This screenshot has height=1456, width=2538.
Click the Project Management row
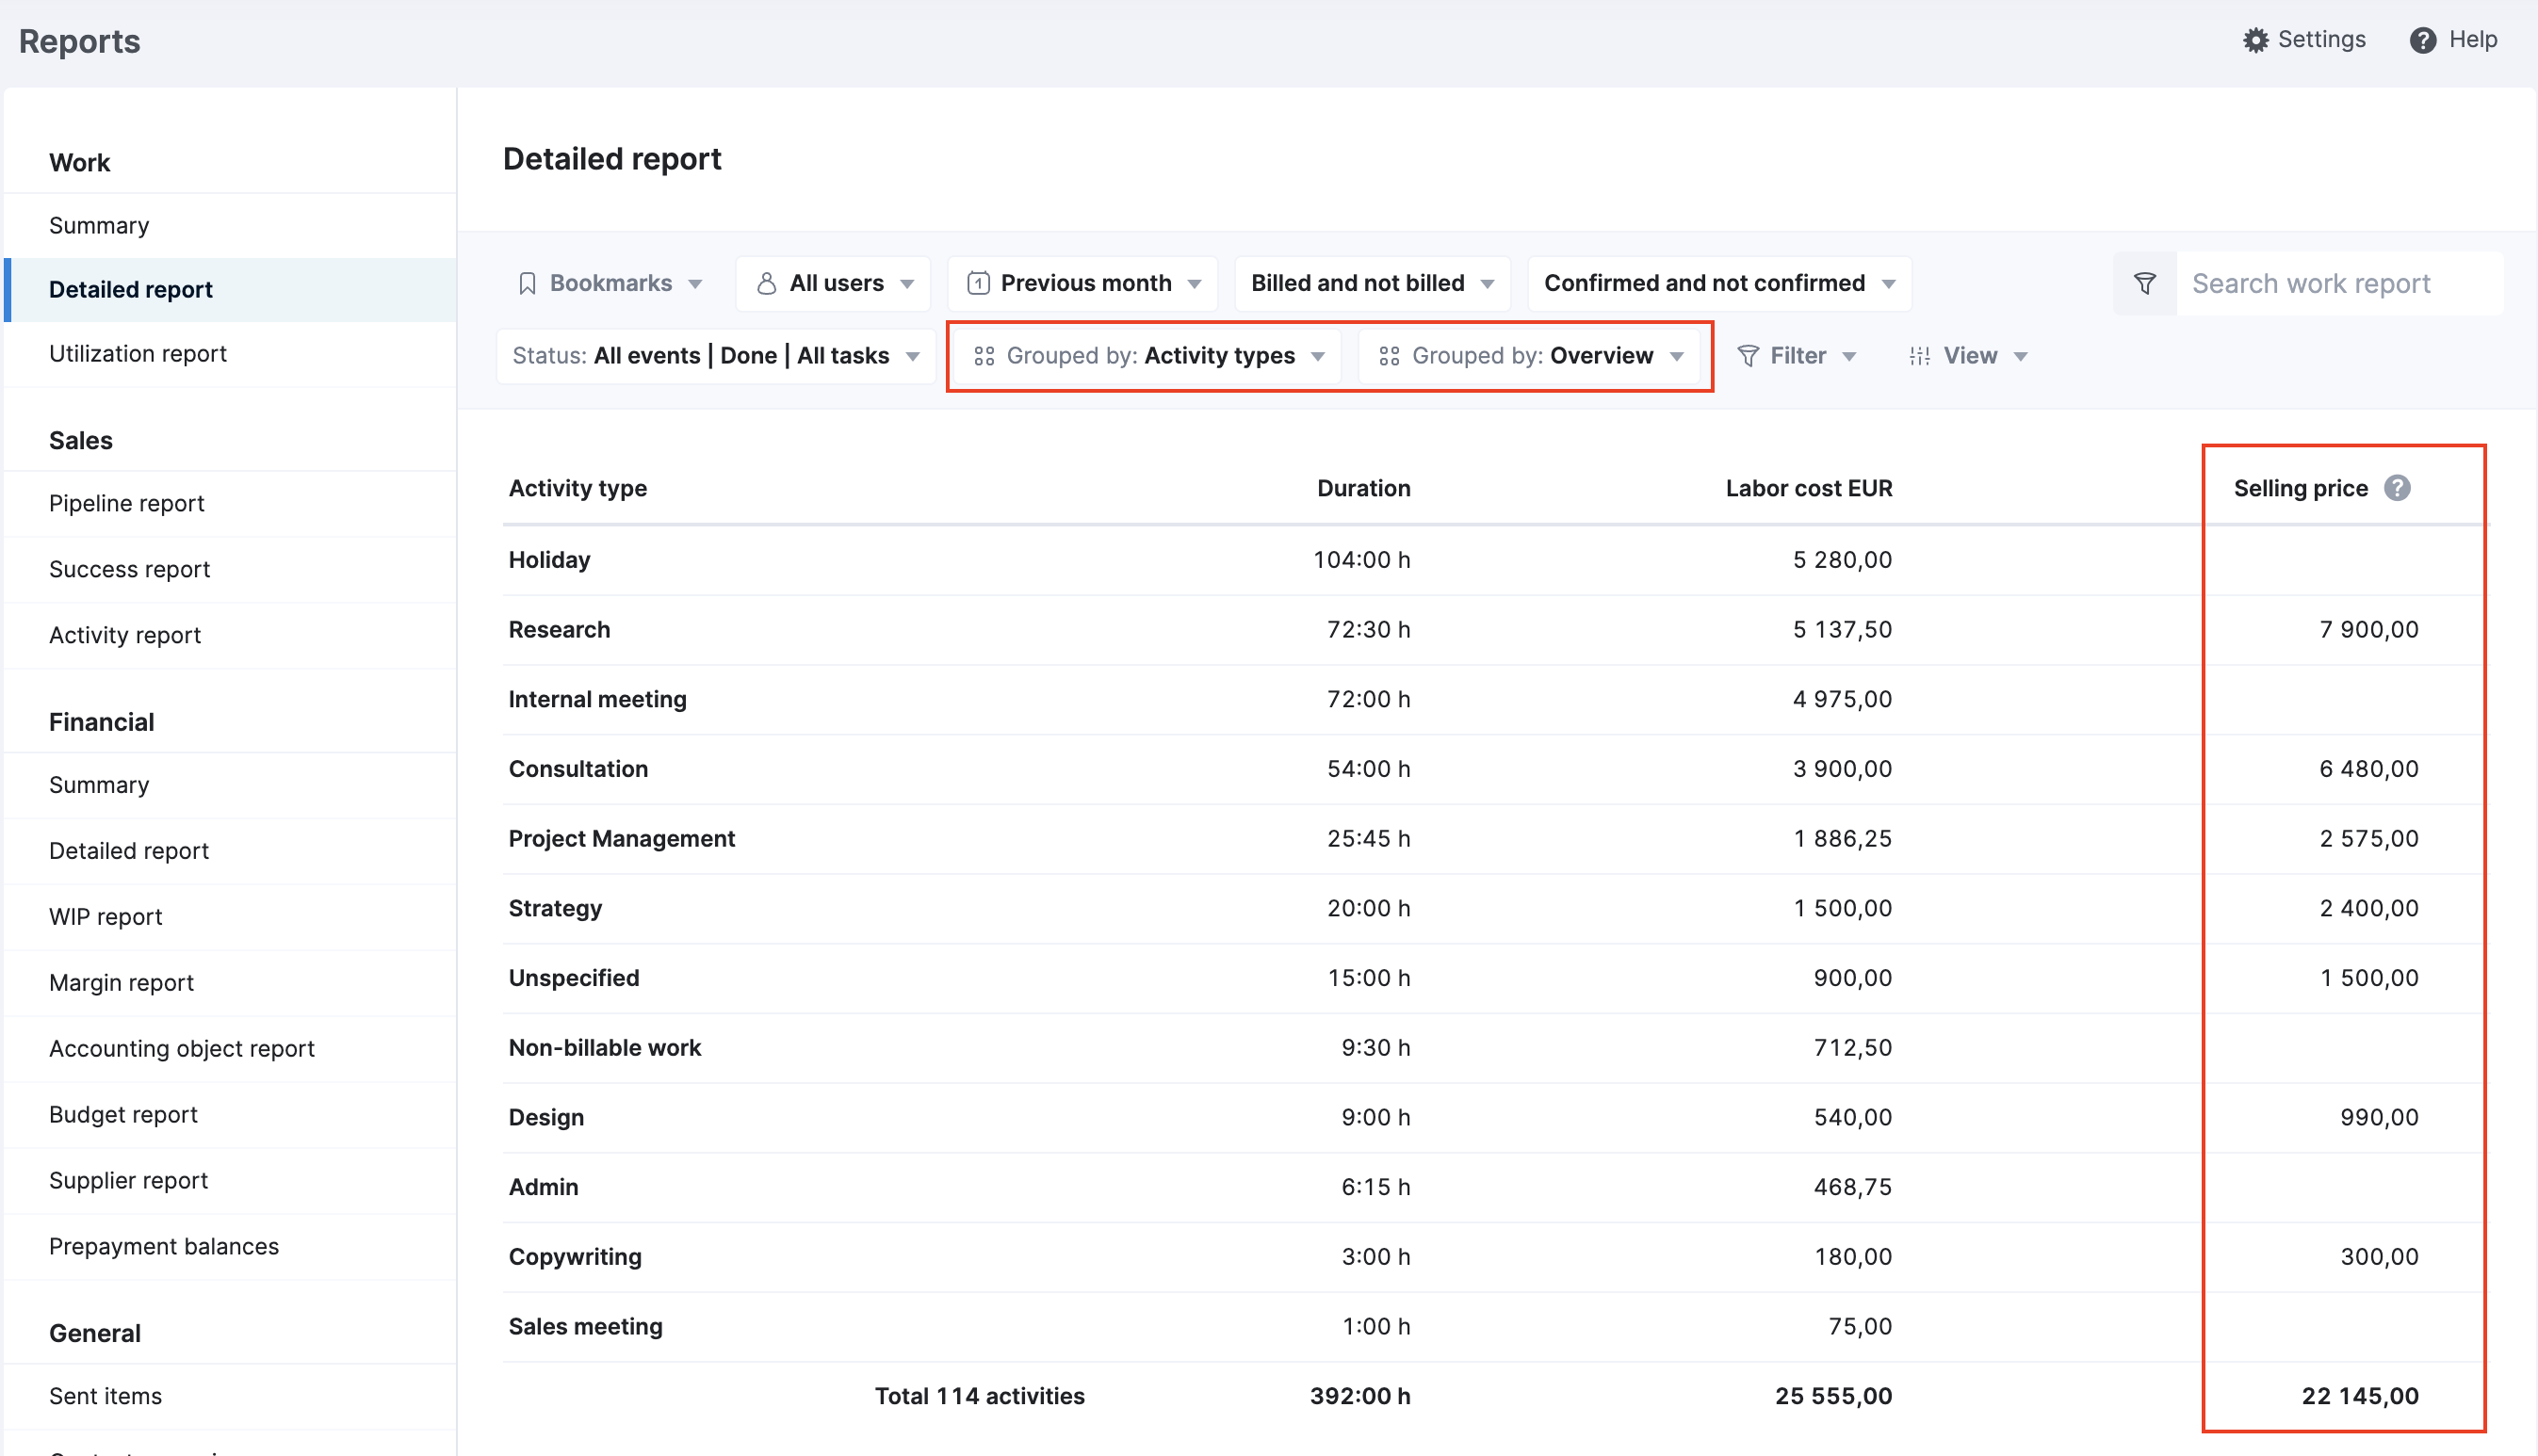coord(1496,840)
